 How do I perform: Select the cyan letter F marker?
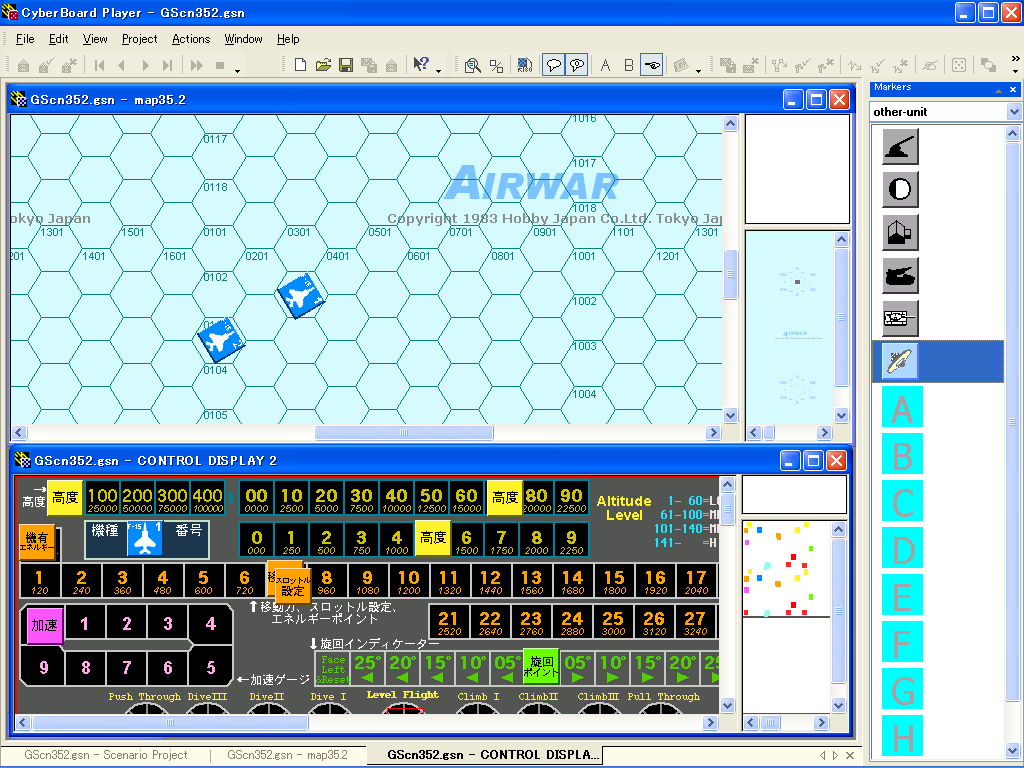click(903, 642)
